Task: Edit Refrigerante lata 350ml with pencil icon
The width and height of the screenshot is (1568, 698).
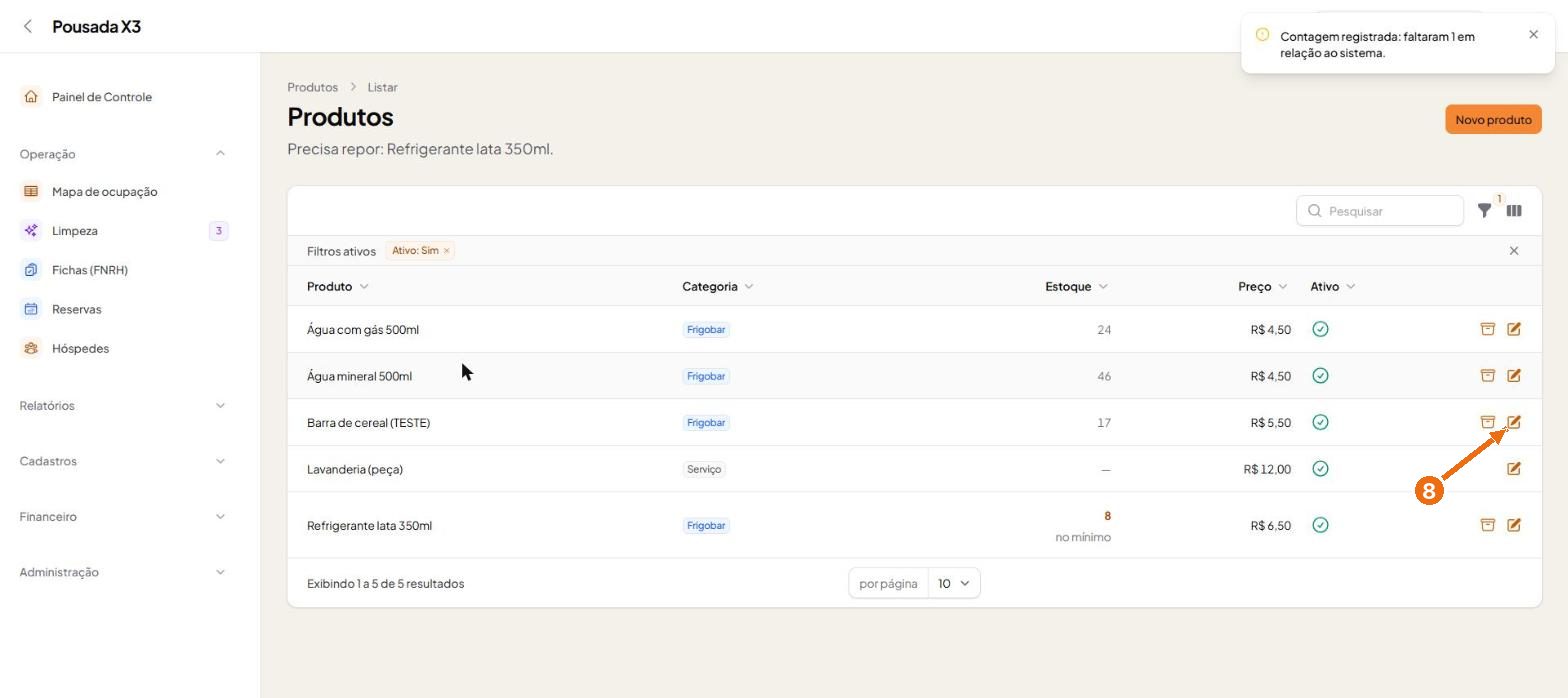Action: [x=1514, y=525]
